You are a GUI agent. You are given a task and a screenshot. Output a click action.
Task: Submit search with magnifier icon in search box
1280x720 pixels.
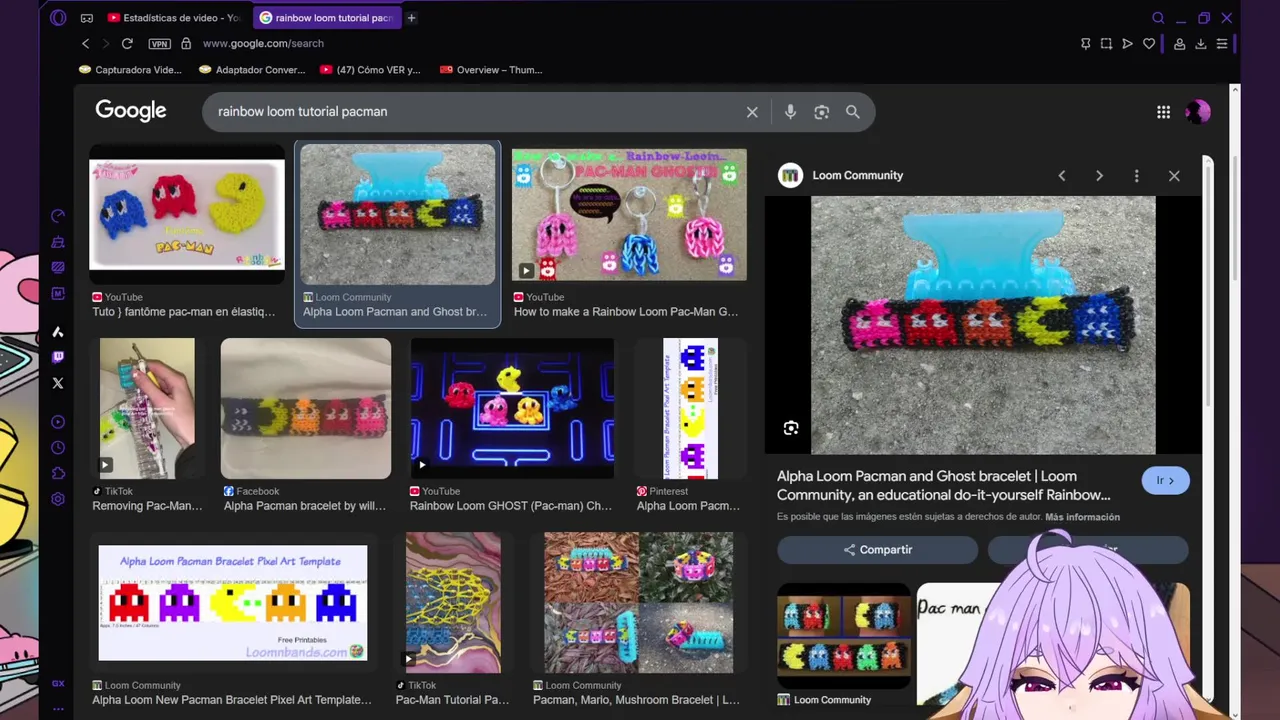[x=853, y=112]
